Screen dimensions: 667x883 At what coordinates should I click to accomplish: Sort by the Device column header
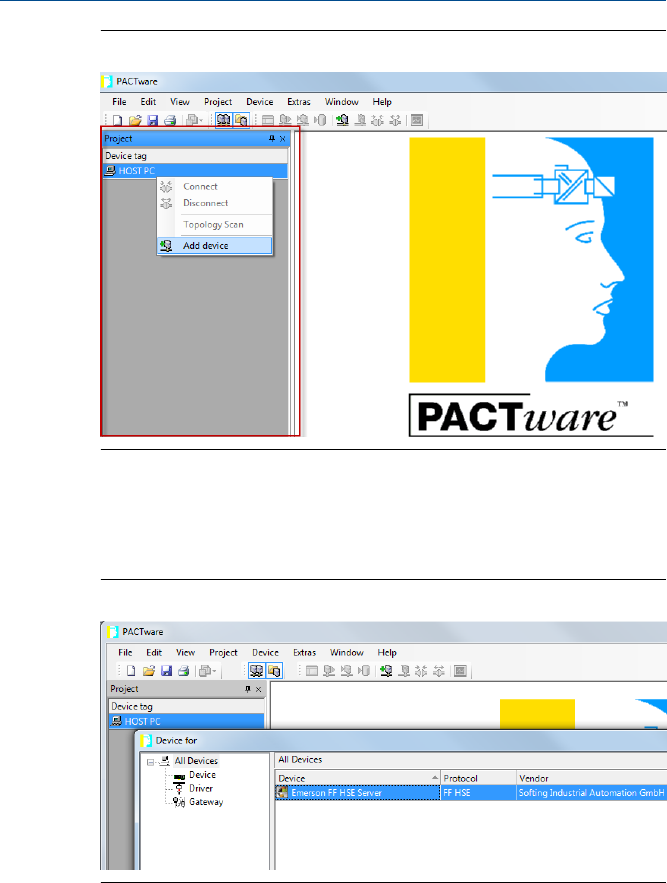click(x=358, y=778)
